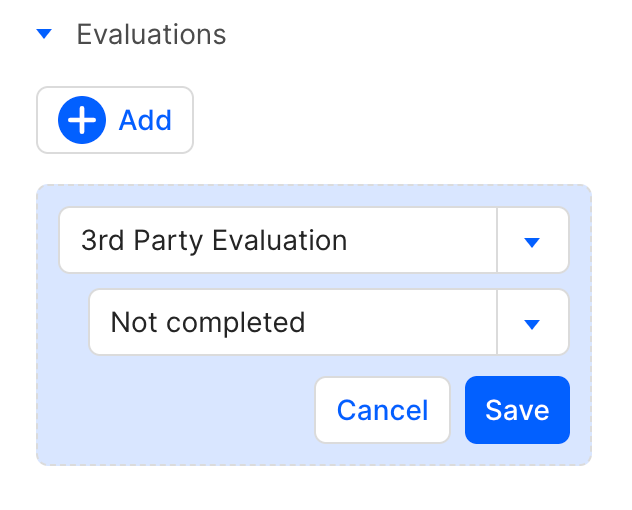Viewport: 632px width, 510px height.
Task: Click the '3rd Party Evaluation' text
Action: click(x=214, y=241)
